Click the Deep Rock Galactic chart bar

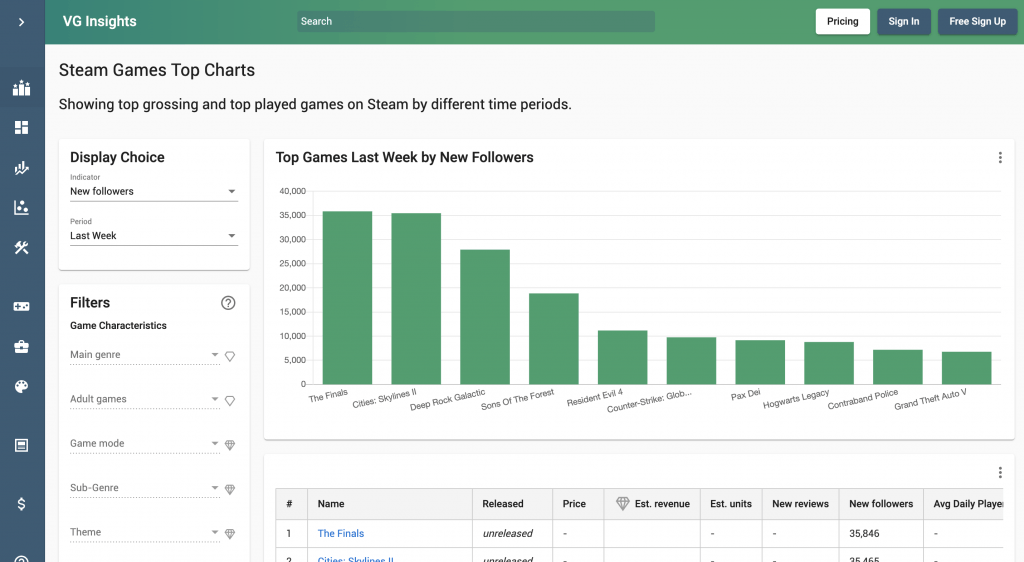click(485, 317)
